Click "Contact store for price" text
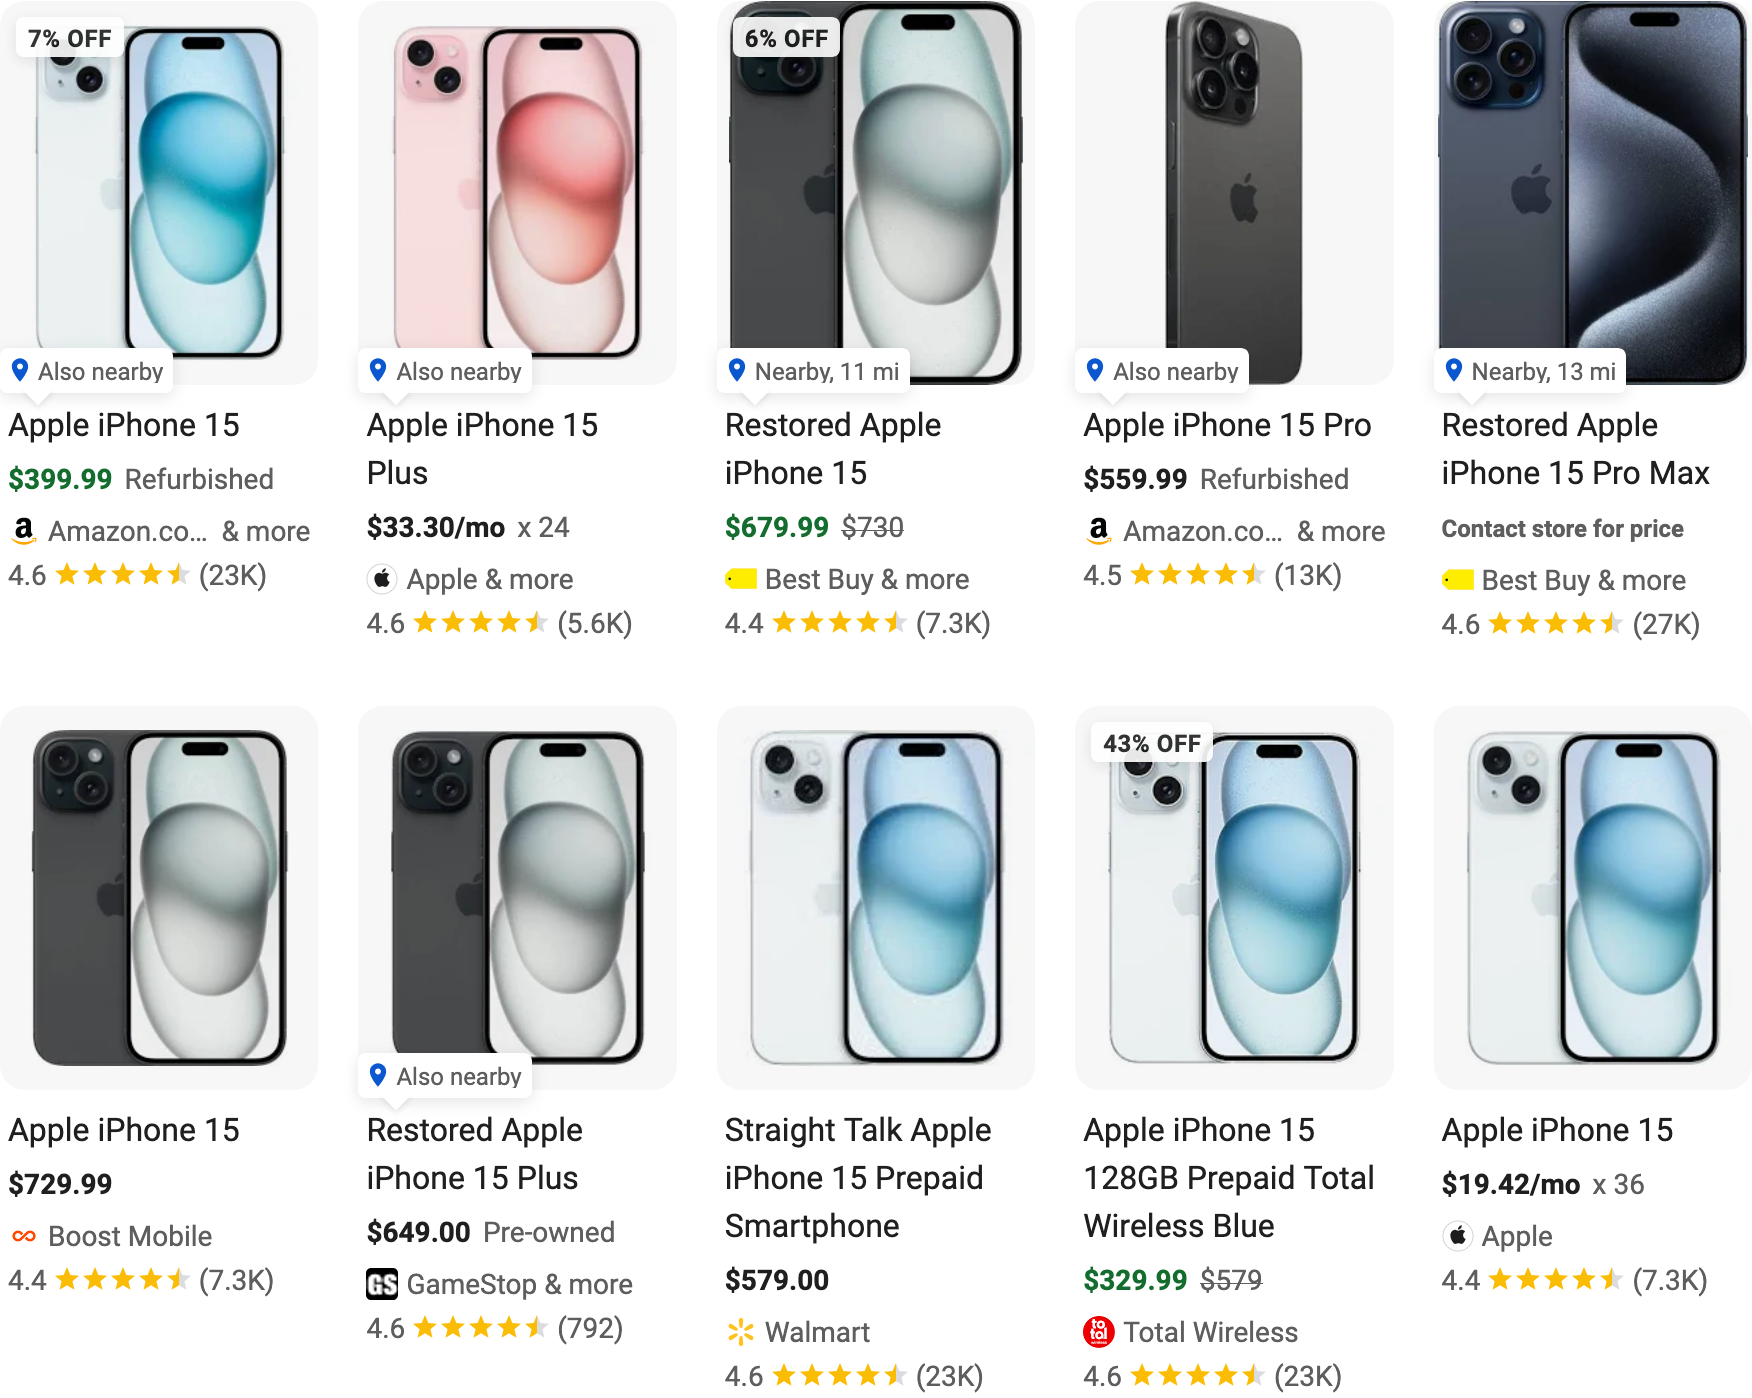The width and height of the screenshot is (1752, 1398). [x=1562, y=529]
